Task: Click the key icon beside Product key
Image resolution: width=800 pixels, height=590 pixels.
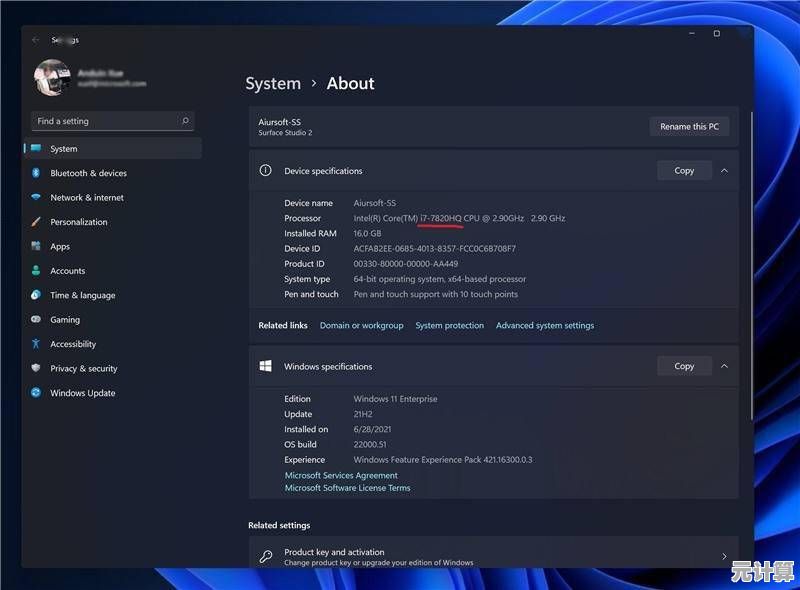Action: pos(266,556)
